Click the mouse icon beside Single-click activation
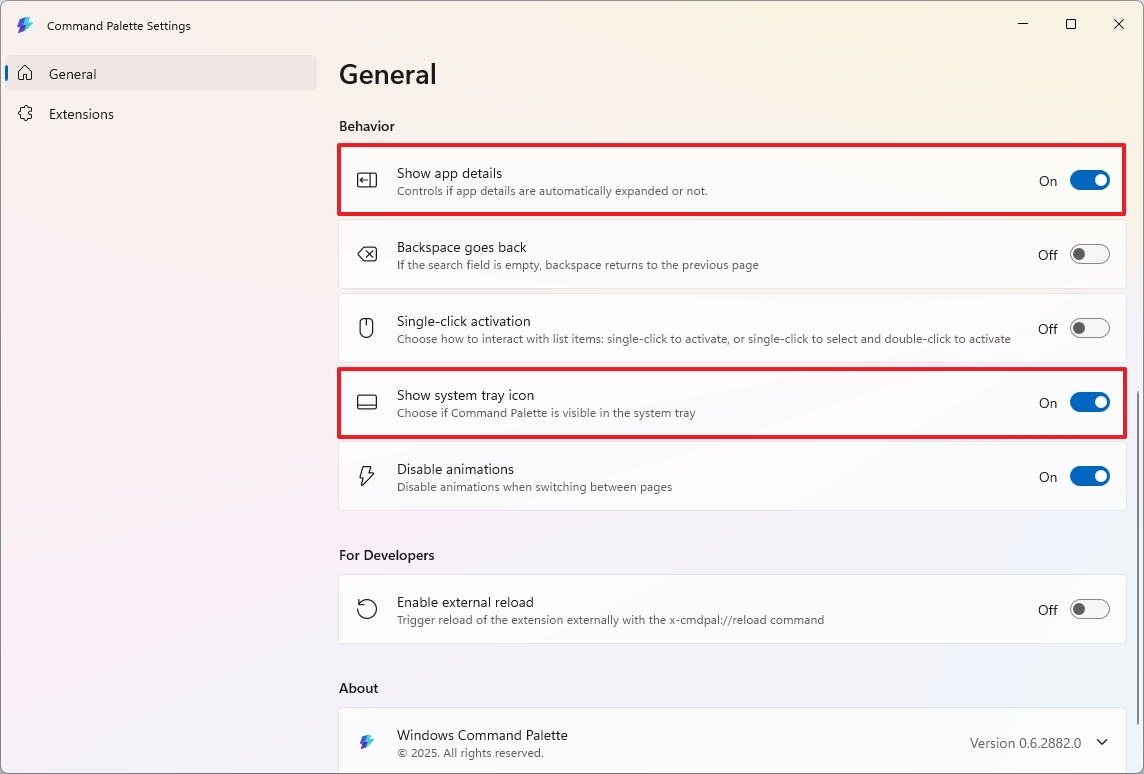The width and height of the screenshot is (1144, 774). (x=366, y=327)
